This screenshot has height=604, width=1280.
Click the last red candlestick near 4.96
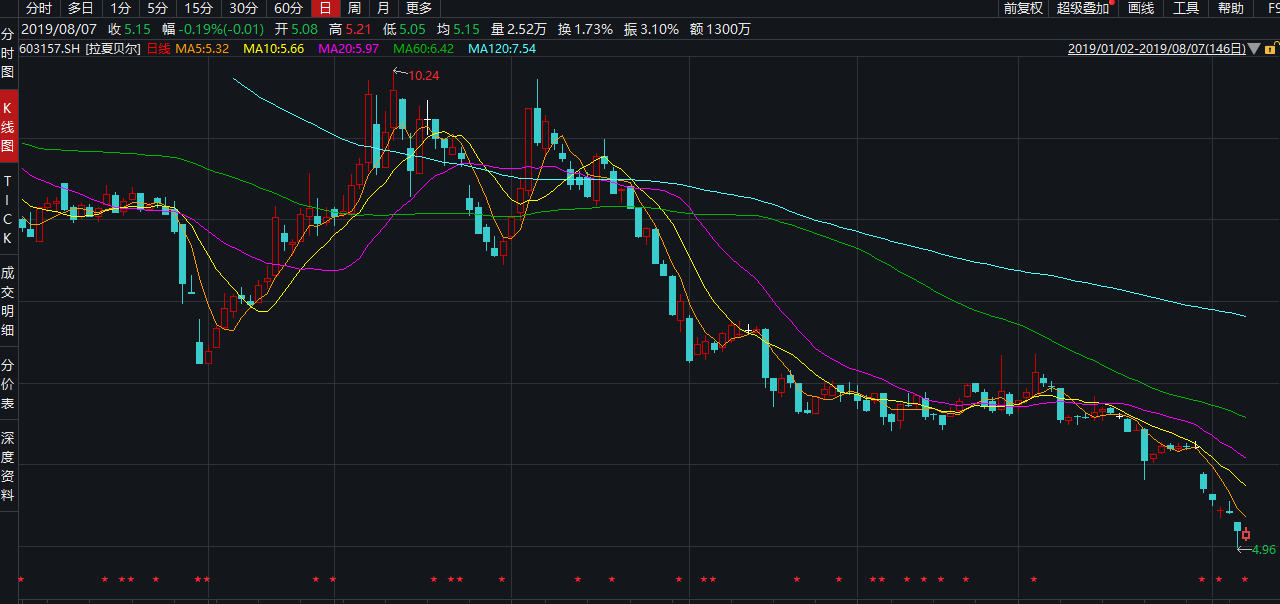1246,535
